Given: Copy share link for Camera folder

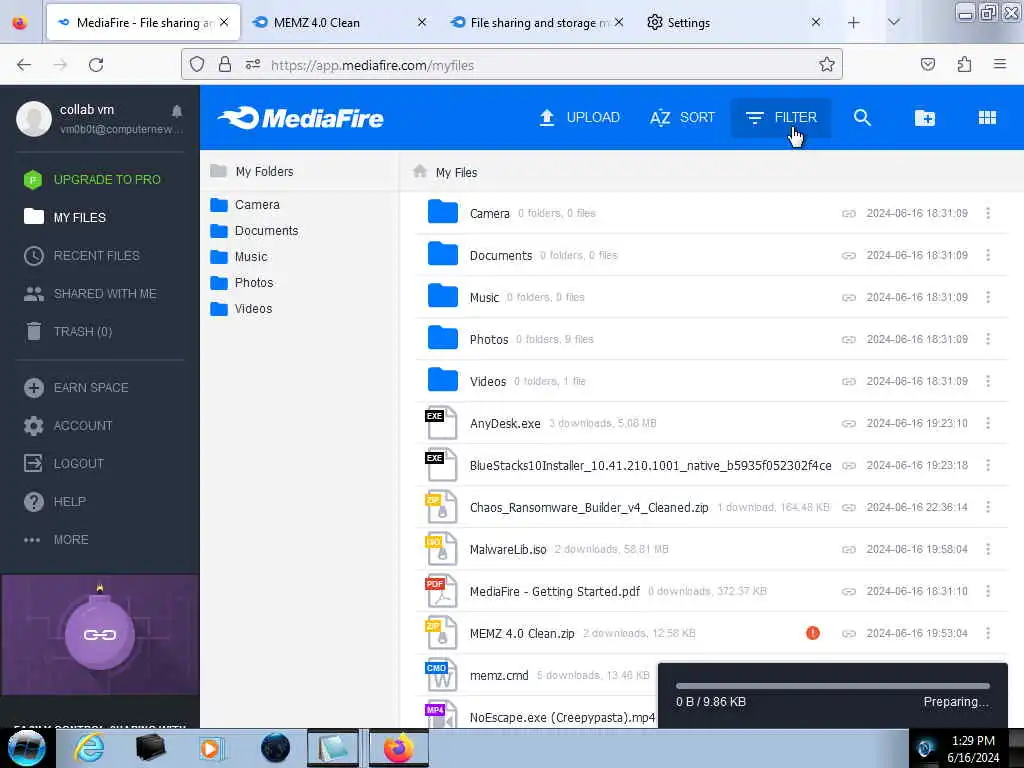Looking at the screenshot, I should pos(848,214).
